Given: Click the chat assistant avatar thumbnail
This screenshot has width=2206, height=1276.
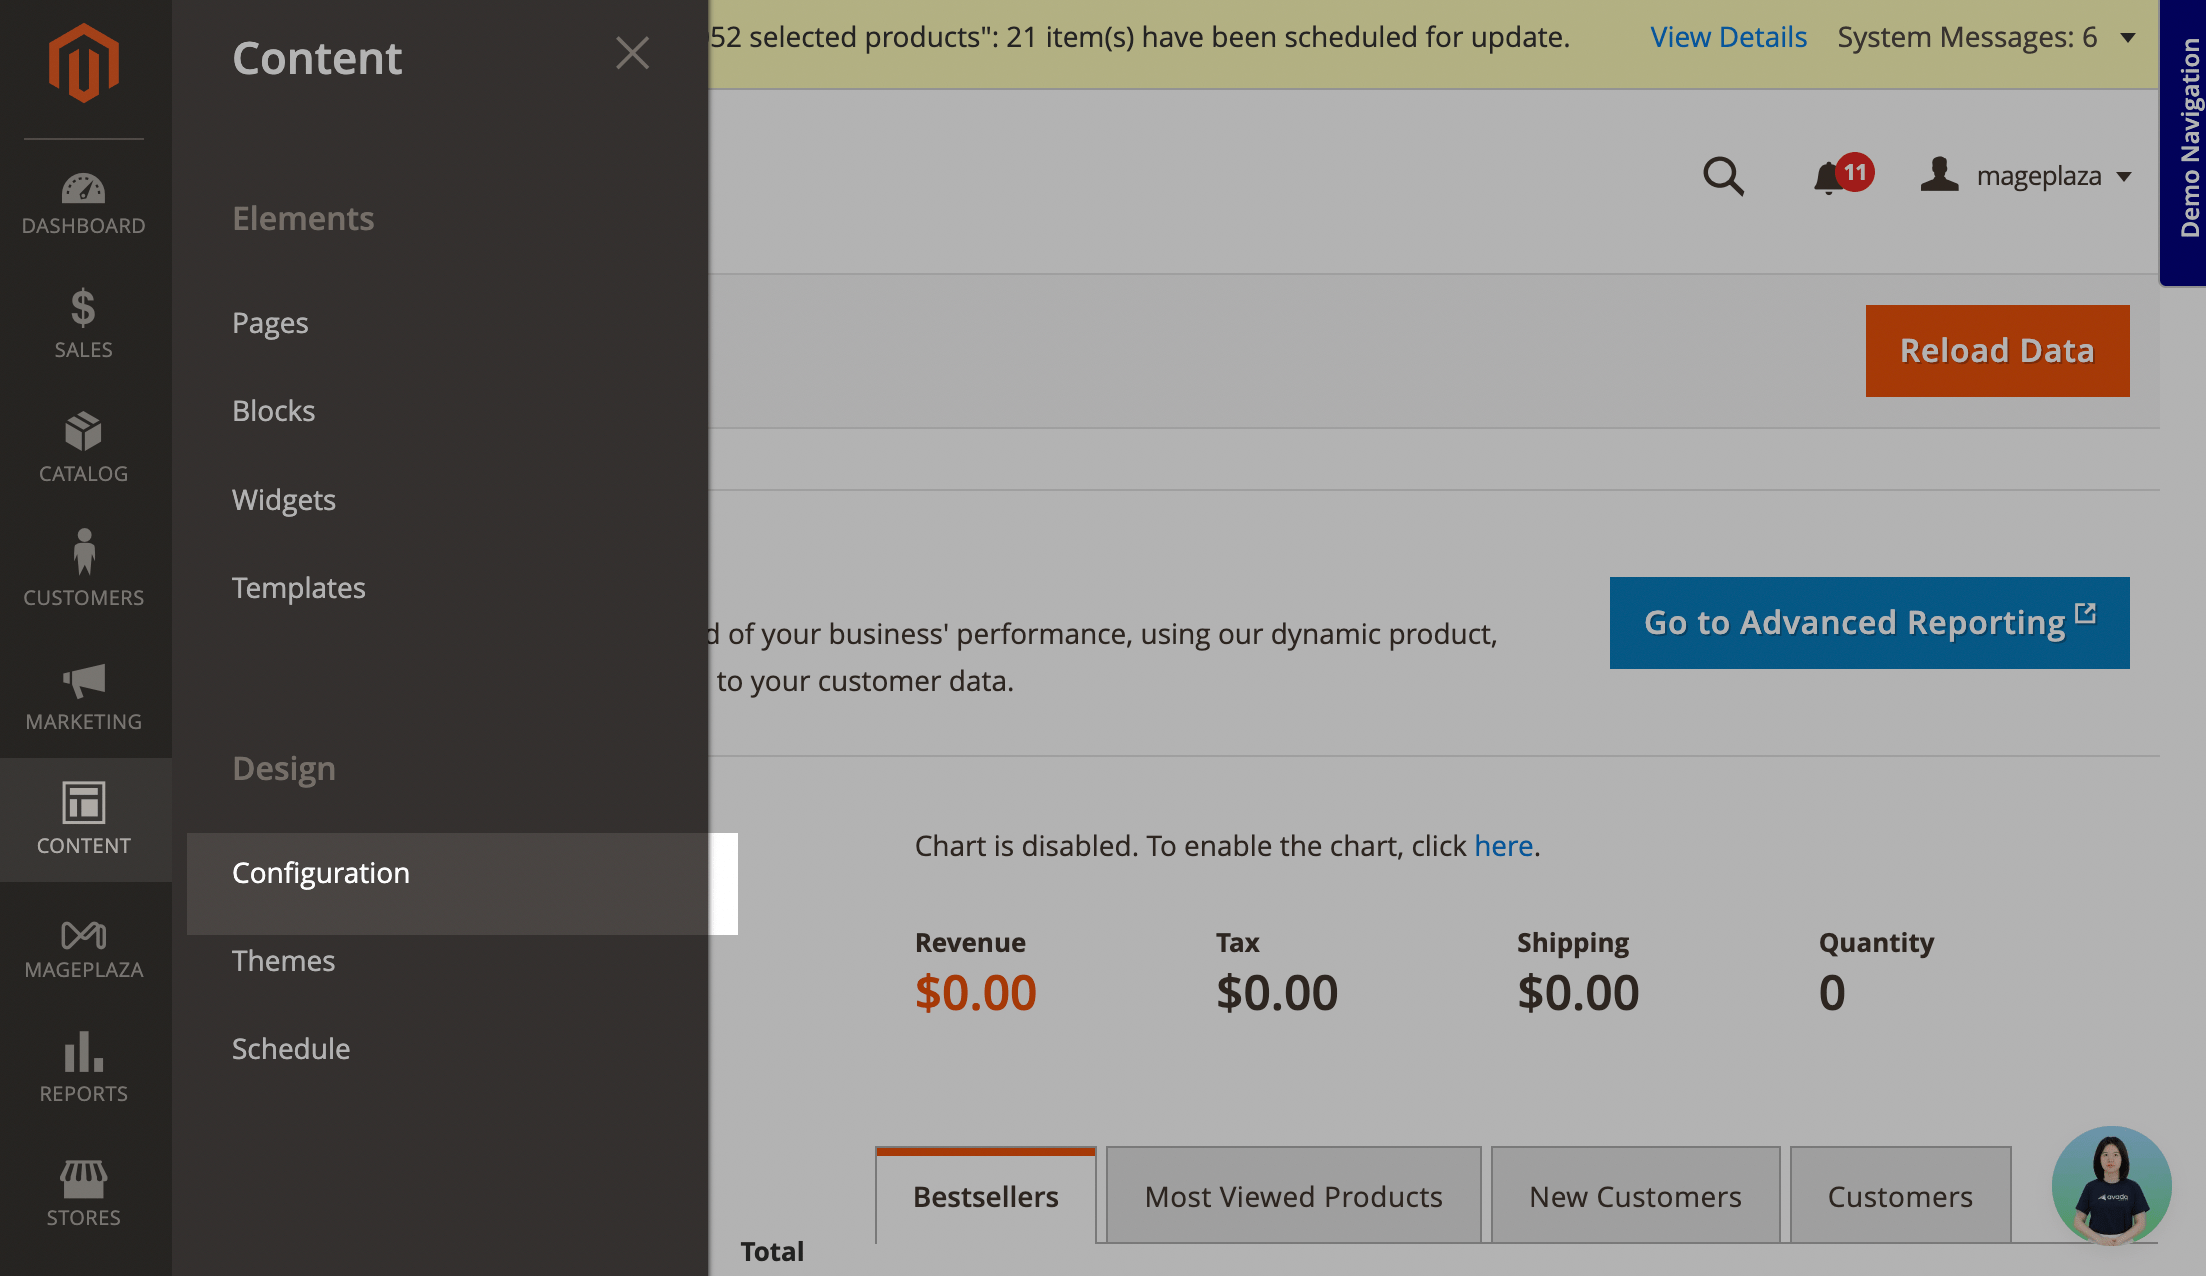Looking at the screenshot, I should [2111, 1186].
